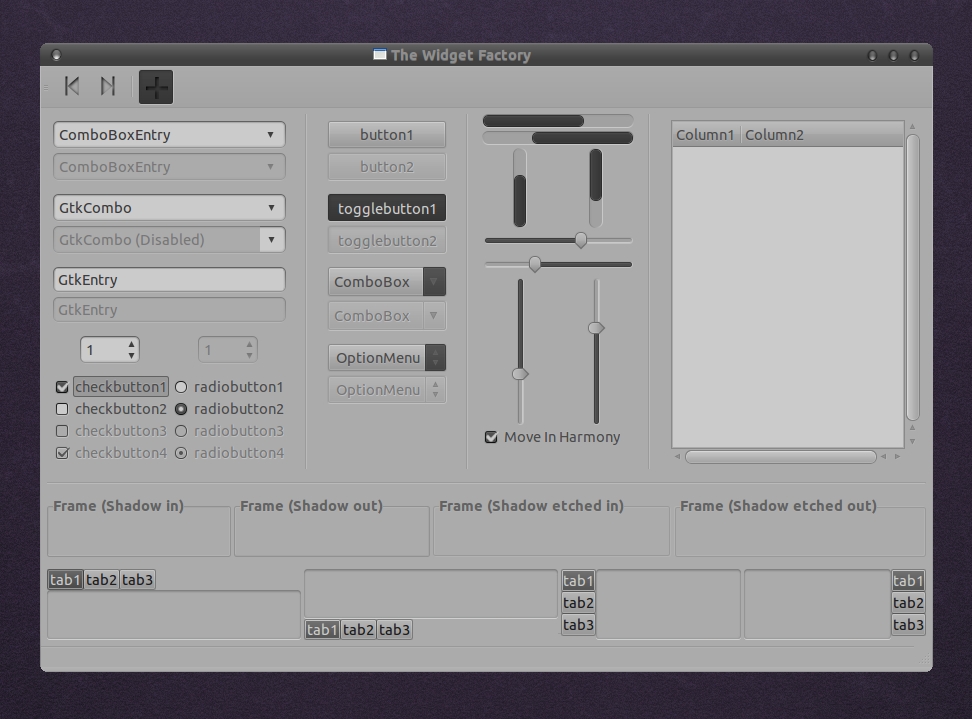Click the list's horizontal scrollbar

point(780,457)
